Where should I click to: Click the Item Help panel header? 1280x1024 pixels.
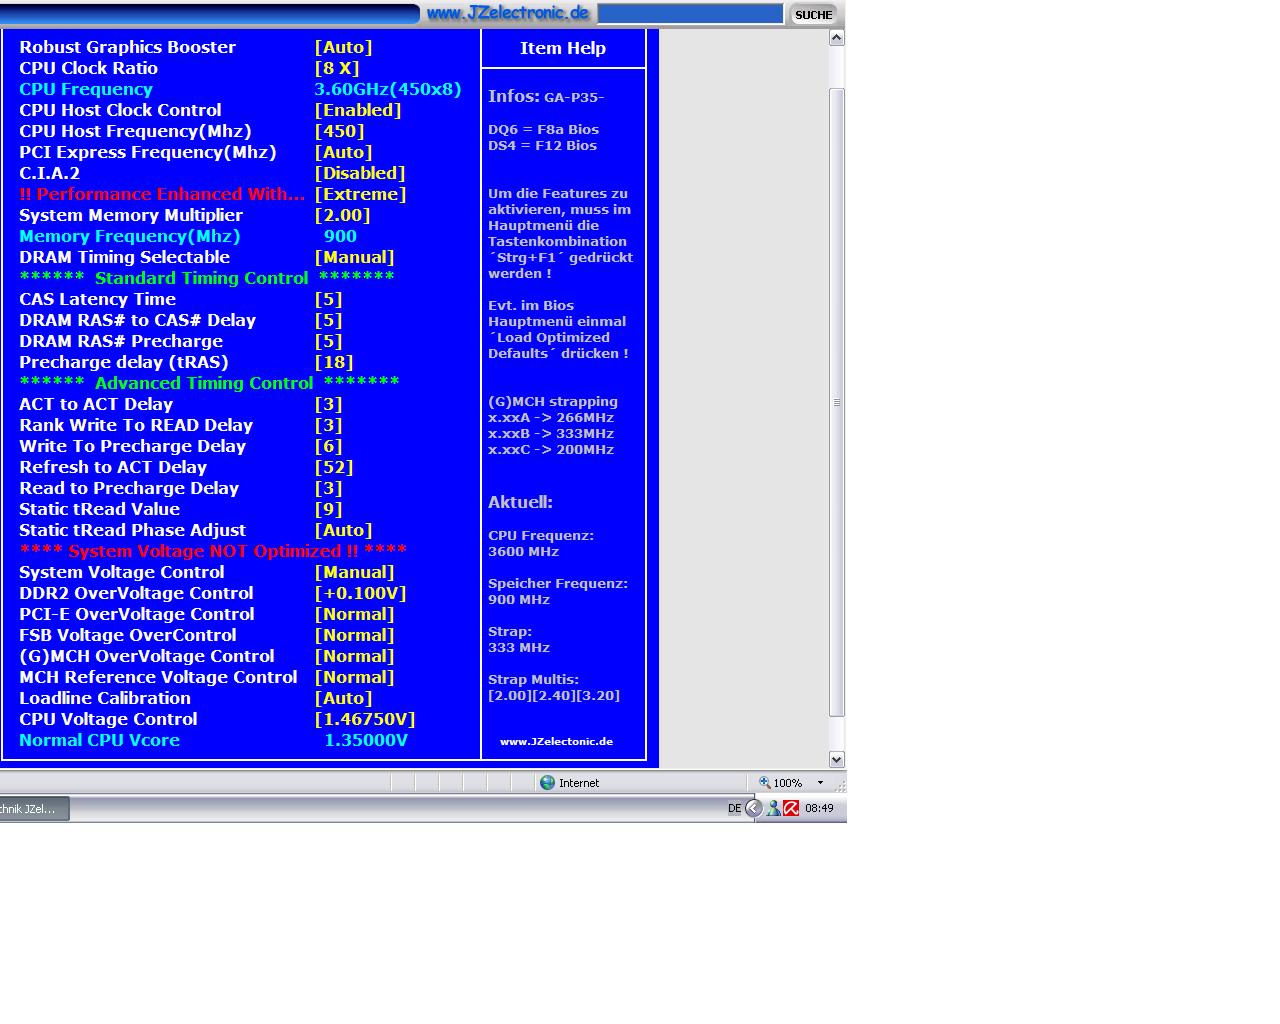click(563, 48)
